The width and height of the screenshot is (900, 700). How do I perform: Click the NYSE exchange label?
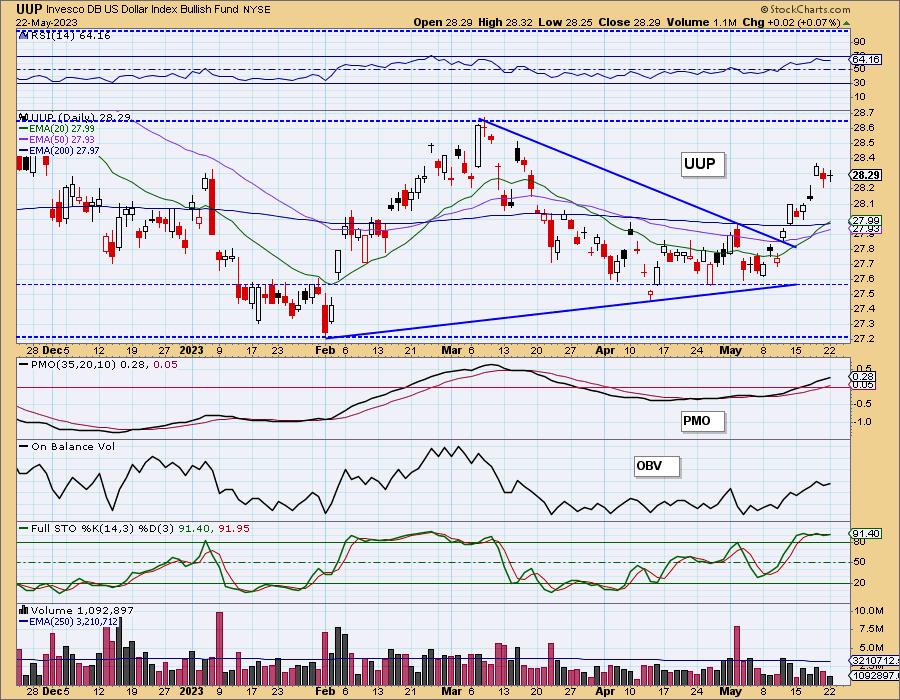[x=258, y=10]
